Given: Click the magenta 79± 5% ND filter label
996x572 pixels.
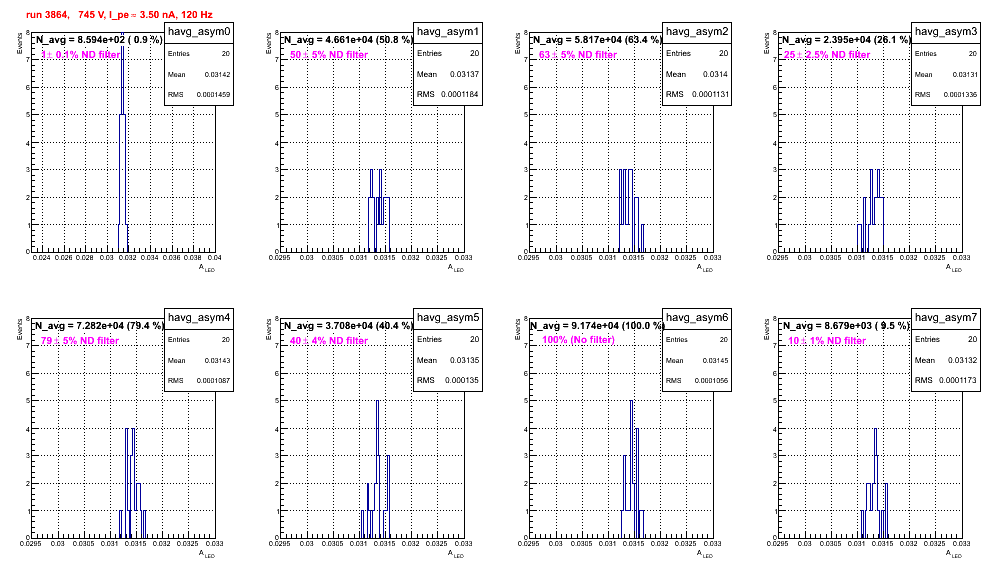Looking at the screenshot, I should click(80, 341).
